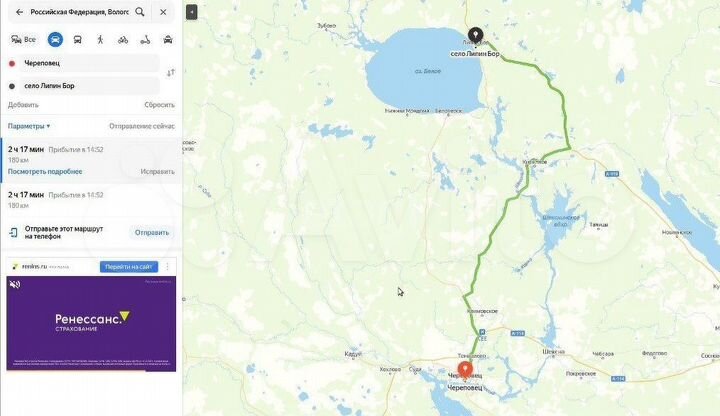
Task: Select the bus transit mode icon
Action: point(78,39)
